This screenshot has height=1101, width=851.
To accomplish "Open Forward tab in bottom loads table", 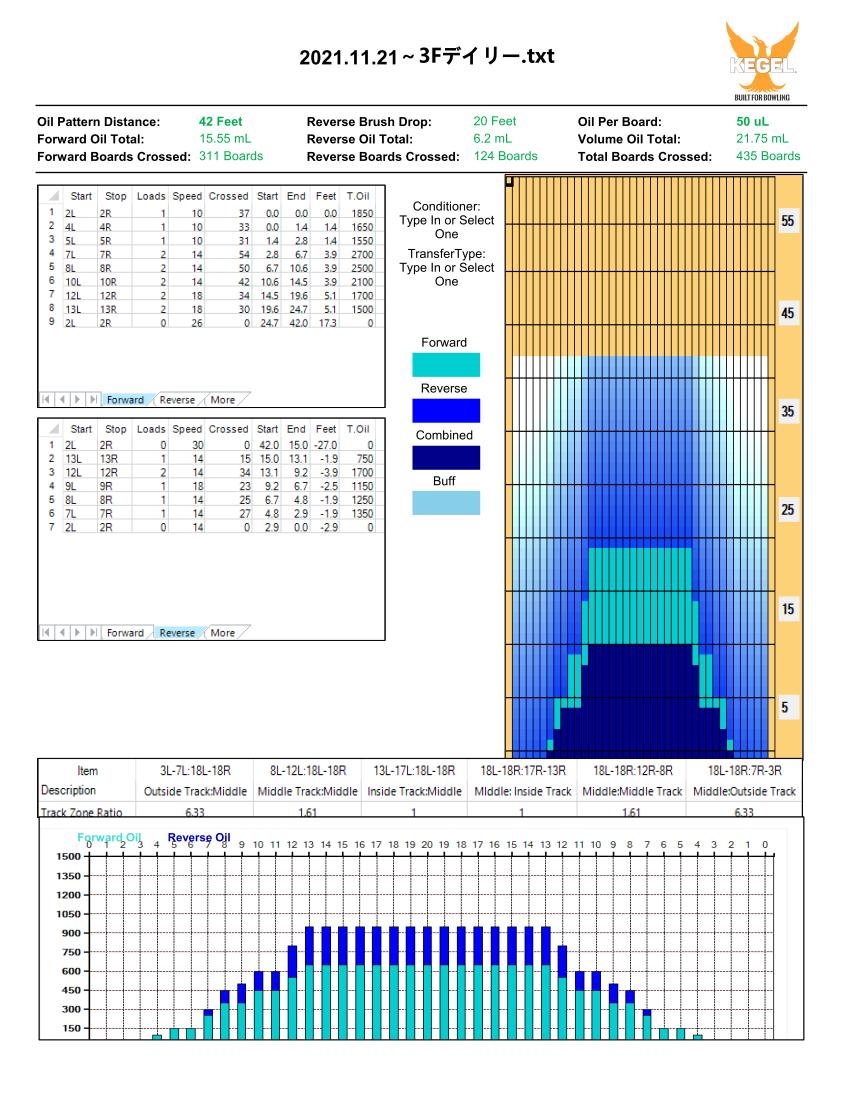I will (125, 633).
